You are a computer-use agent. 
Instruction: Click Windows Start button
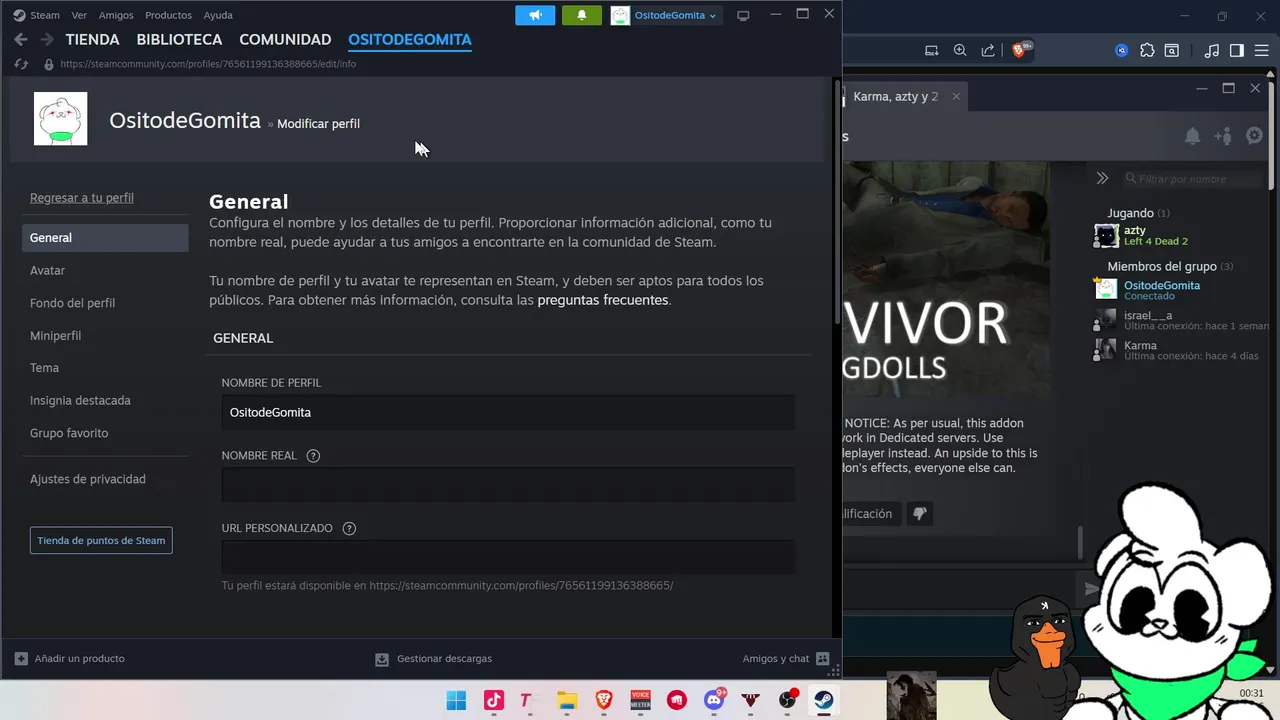[x=456, y=700]
